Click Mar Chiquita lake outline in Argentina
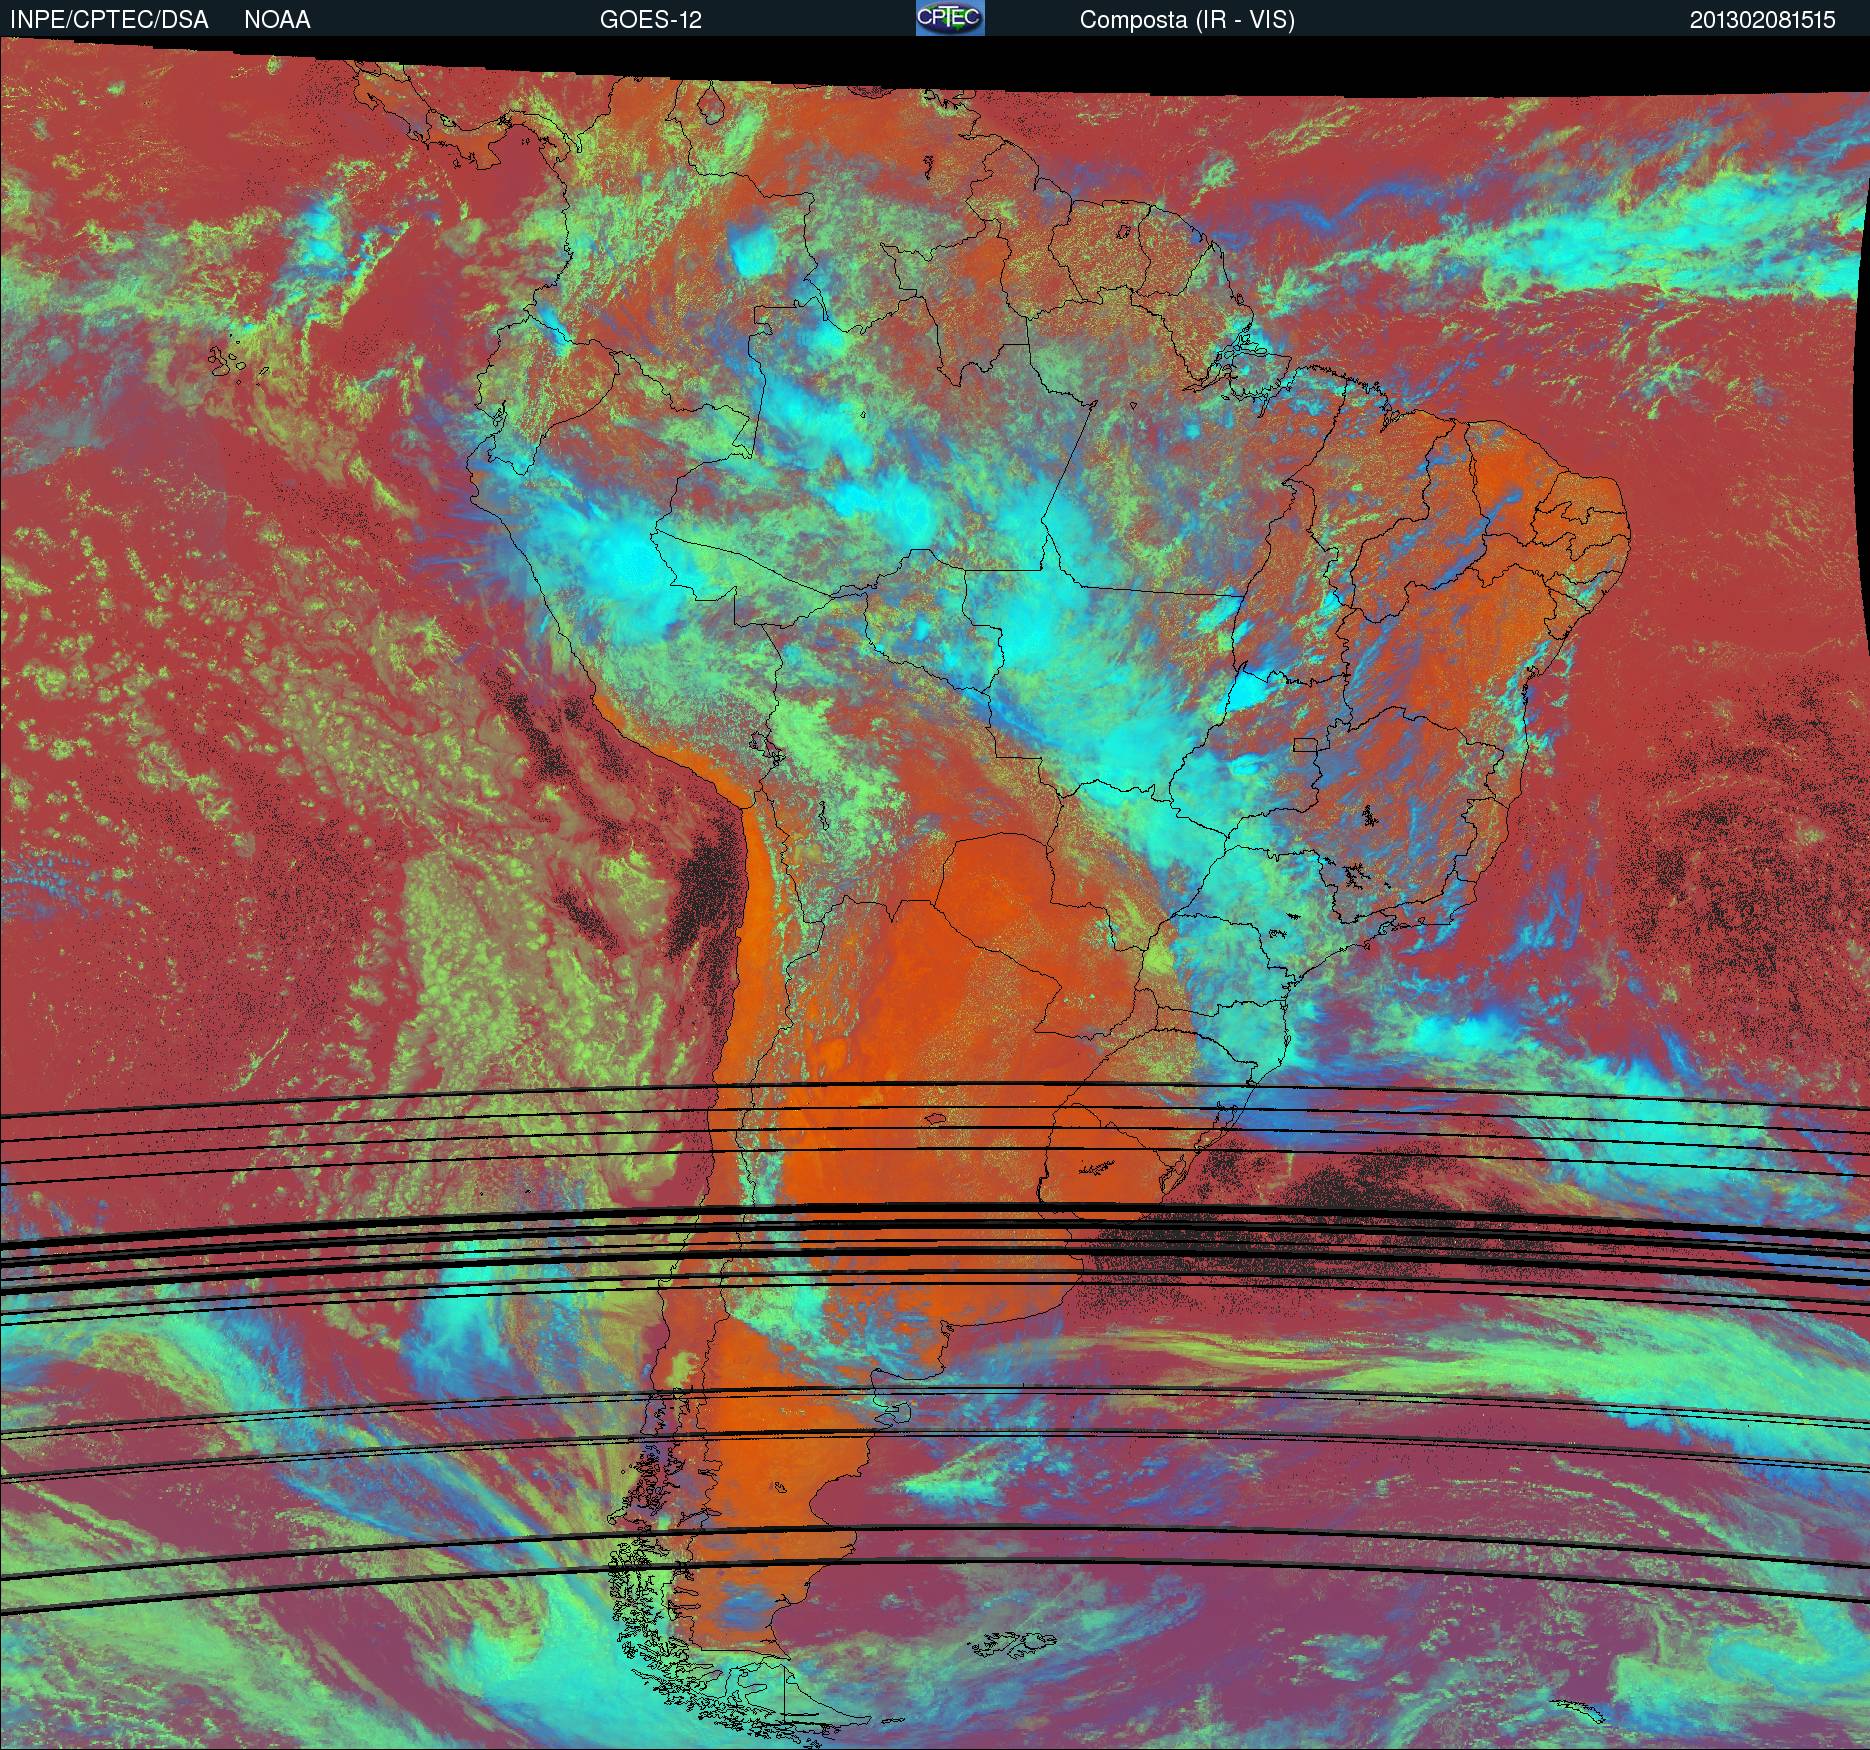 tap(937, 1120)
